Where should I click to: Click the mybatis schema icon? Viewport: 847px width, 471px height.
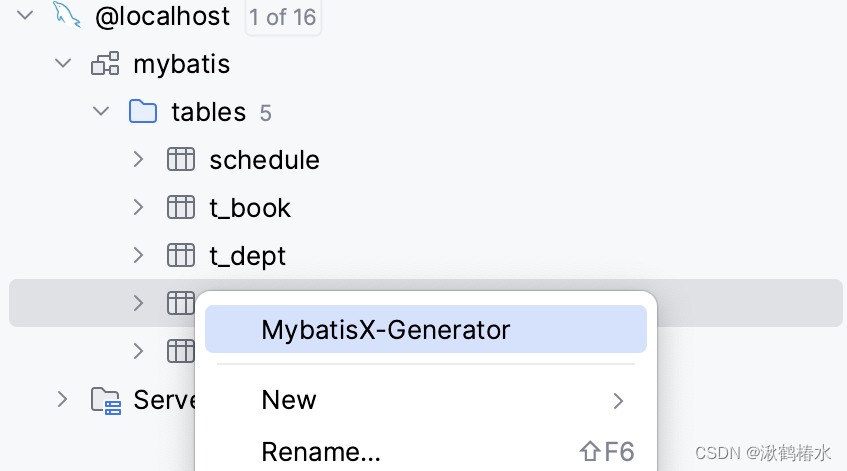[x=105, y=64]
